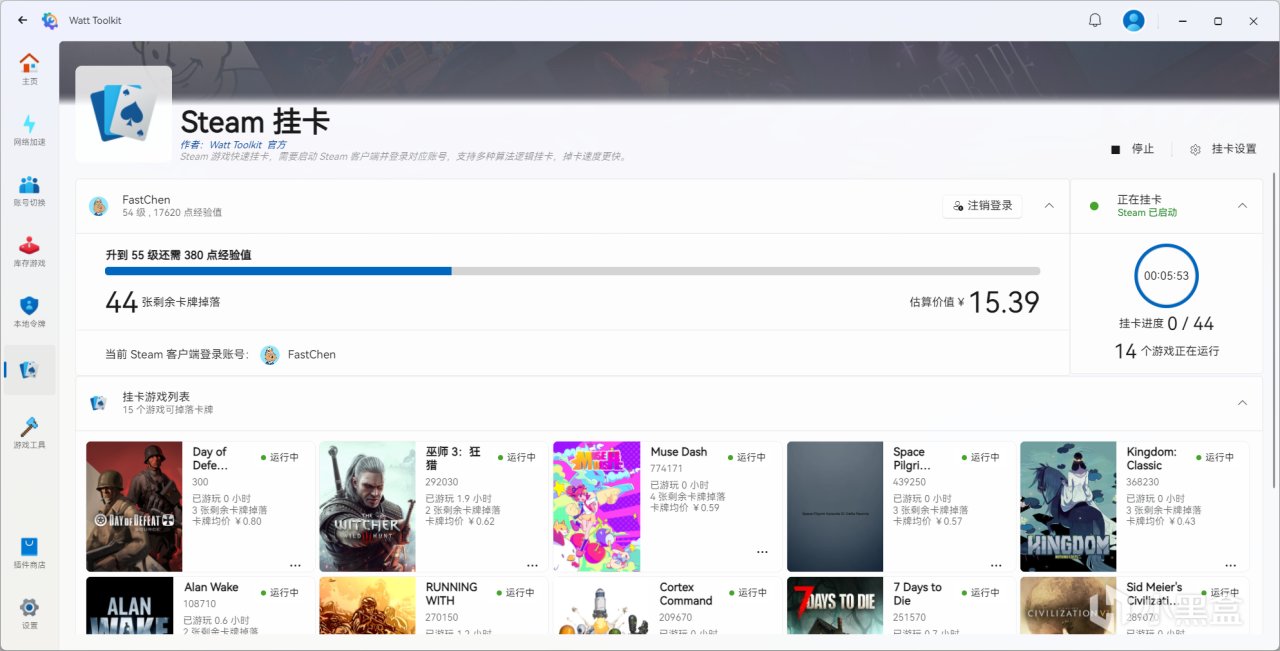Screen dimensions: 1280x651
Task: Click Alan Wake app ID 108710
Action: (200, 604)
